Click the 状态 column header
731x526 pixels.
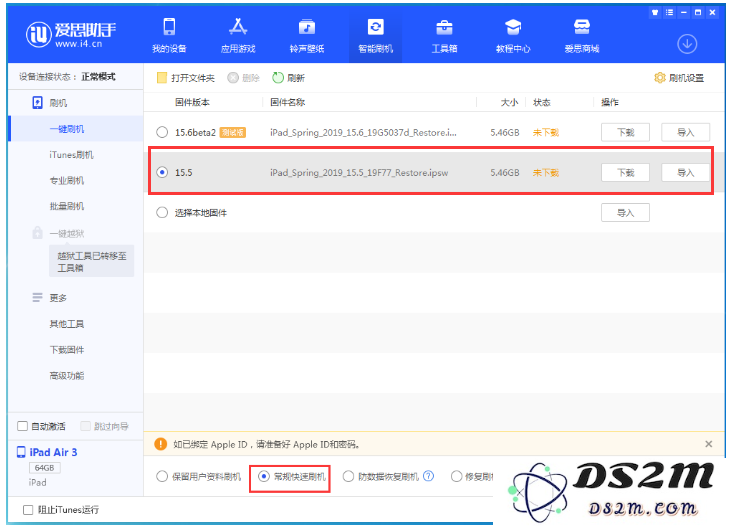(x=542, y=102)
